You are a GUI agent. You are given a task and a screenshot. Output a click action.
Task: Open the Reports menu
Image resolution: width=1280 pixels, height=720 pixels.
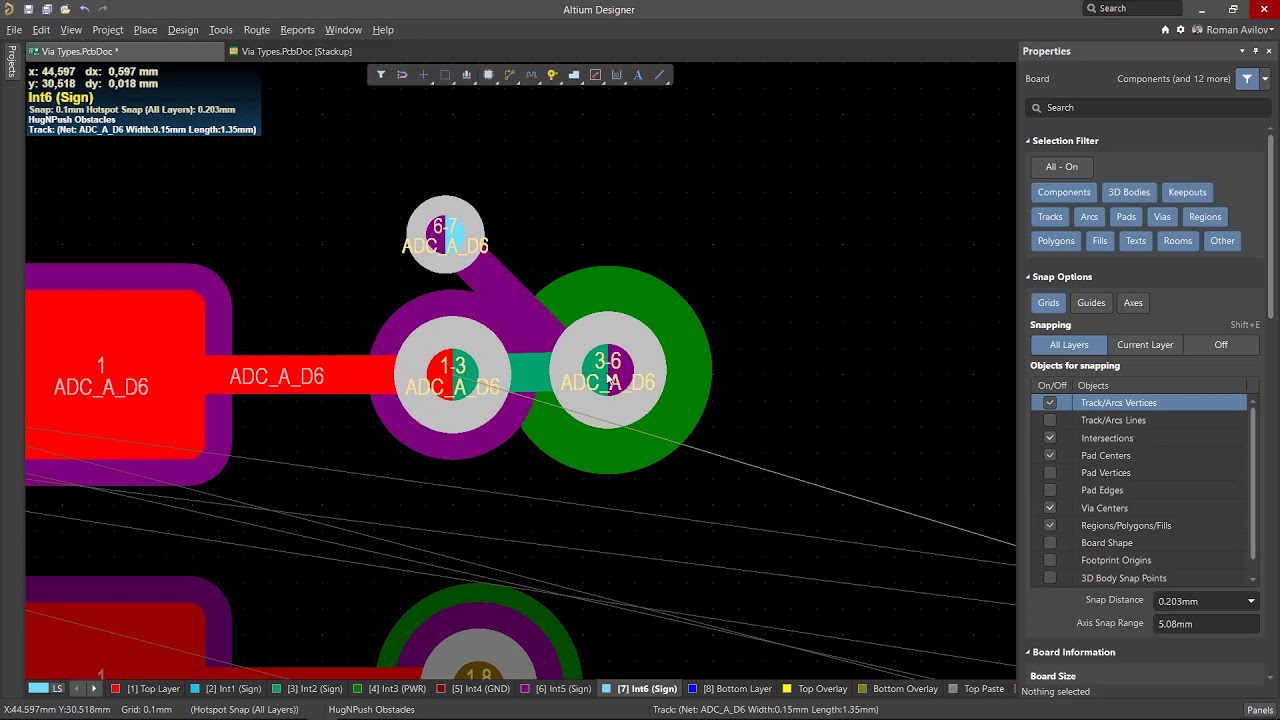coord(297,30)
